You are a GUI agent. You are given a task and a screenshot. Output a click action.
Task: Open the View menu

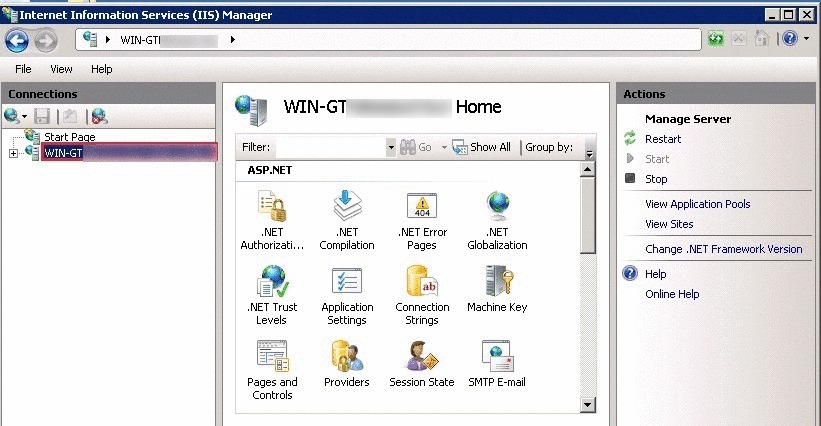click(x=61, y=69)
